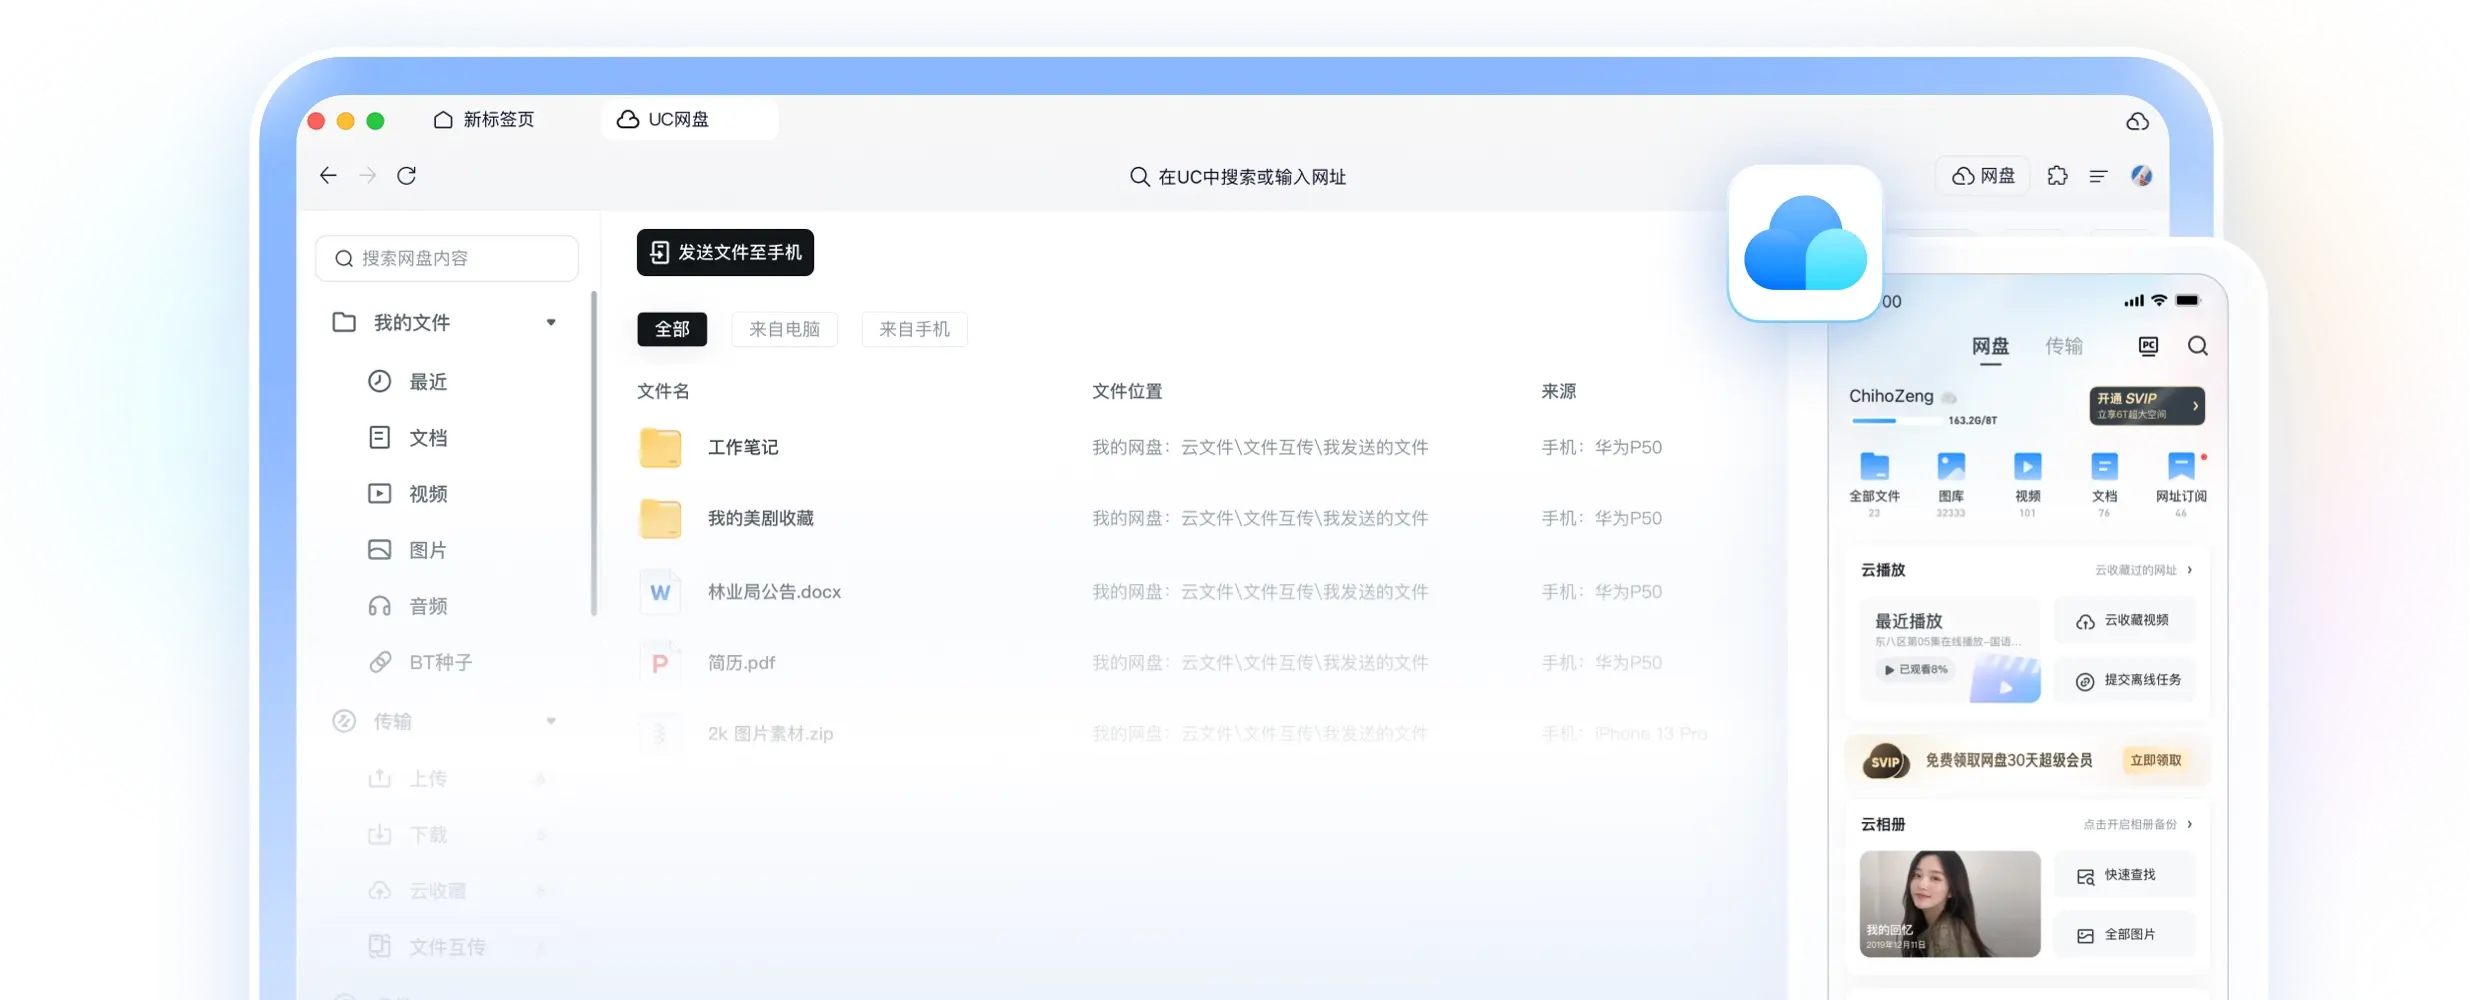Select the BT种子 sidebar category
This screenshot has width=2470, height=1000.
[440, 662]
